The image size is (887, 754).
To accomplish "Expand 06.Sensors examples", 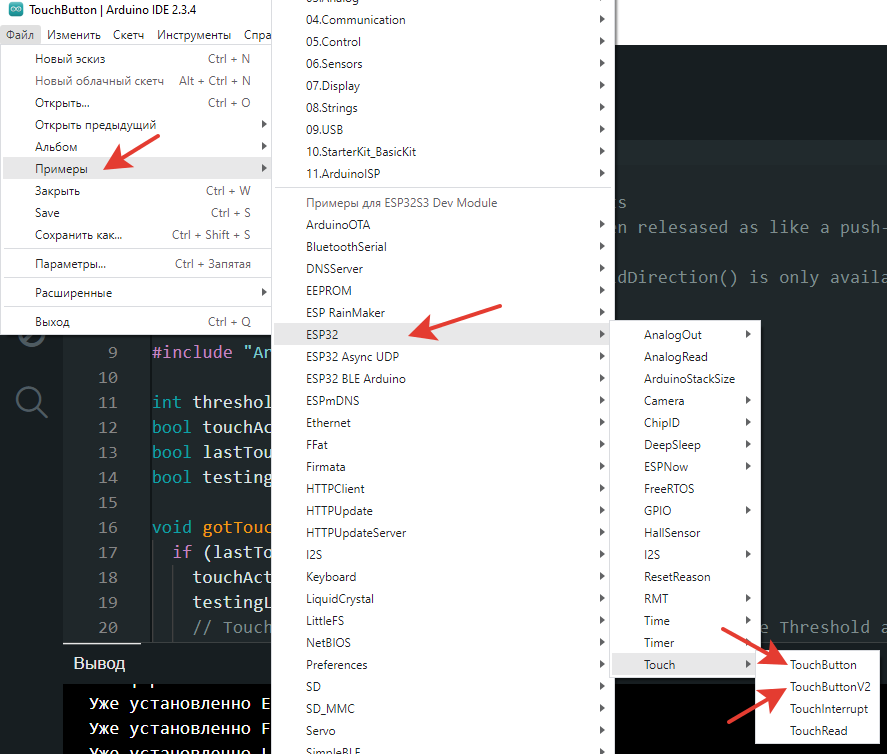I will click(x=442, y=64).
